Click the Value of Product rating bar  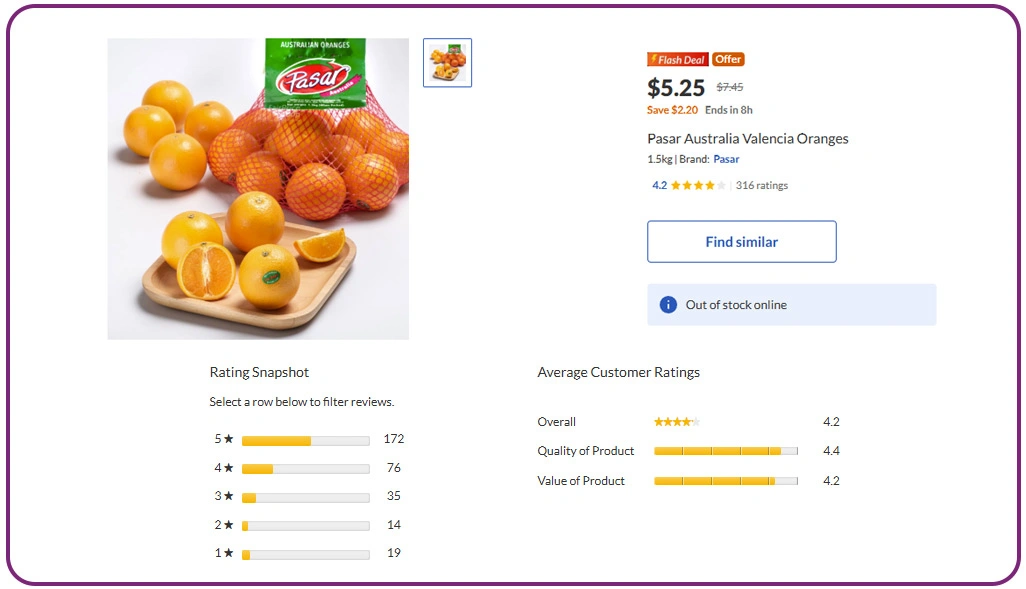[x=725, y=481]
